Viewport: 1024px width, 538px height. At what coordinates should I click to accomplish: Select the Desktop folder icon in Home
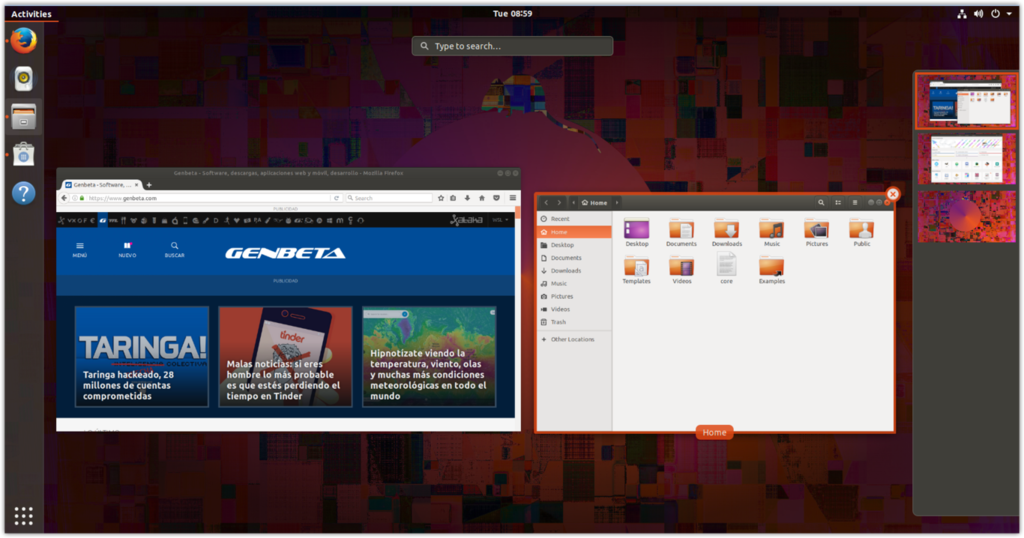[637, 230]
